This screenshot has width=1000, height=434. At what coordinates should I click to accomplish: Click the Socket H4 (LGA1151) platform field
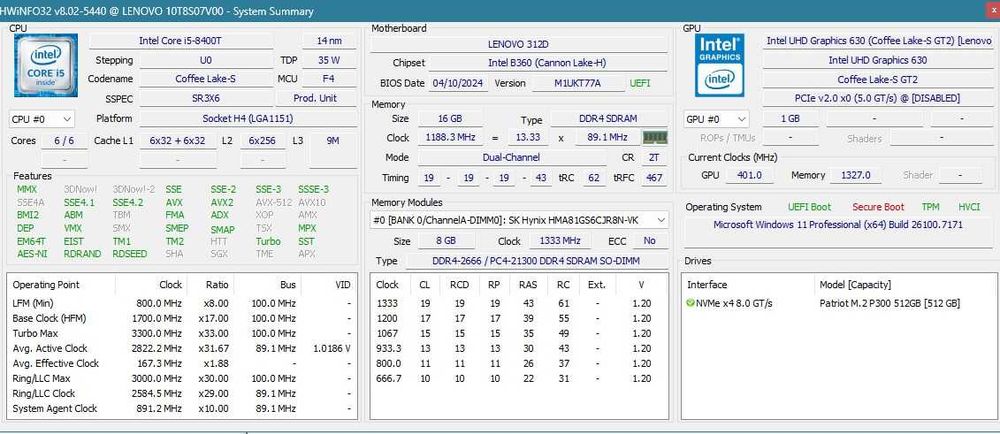247,119
